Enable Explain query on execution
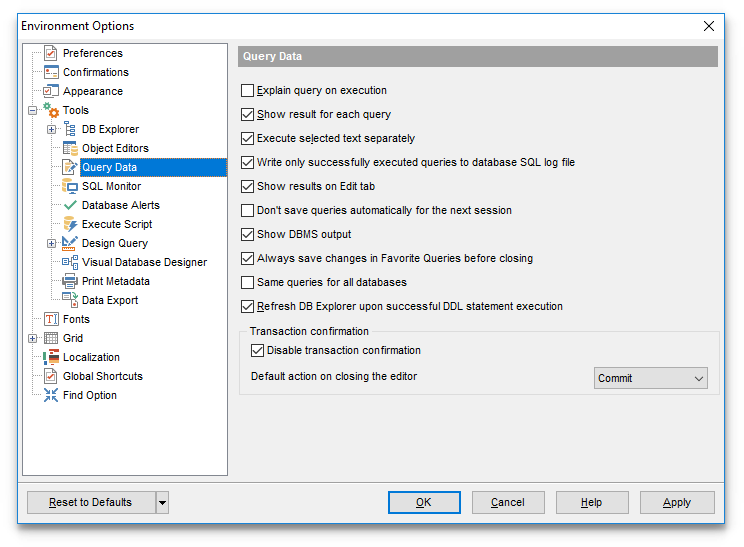 click(x=247, y=90)
